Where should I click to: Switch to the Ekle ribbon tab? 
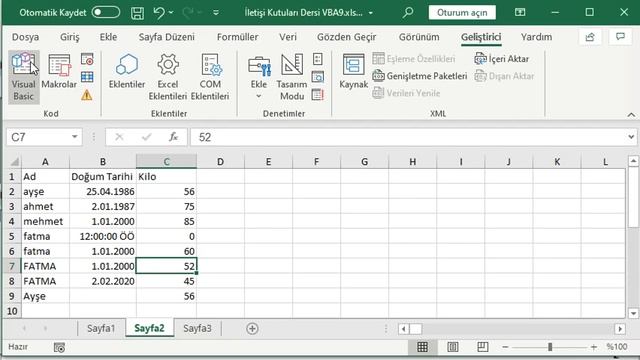[108, 37]
